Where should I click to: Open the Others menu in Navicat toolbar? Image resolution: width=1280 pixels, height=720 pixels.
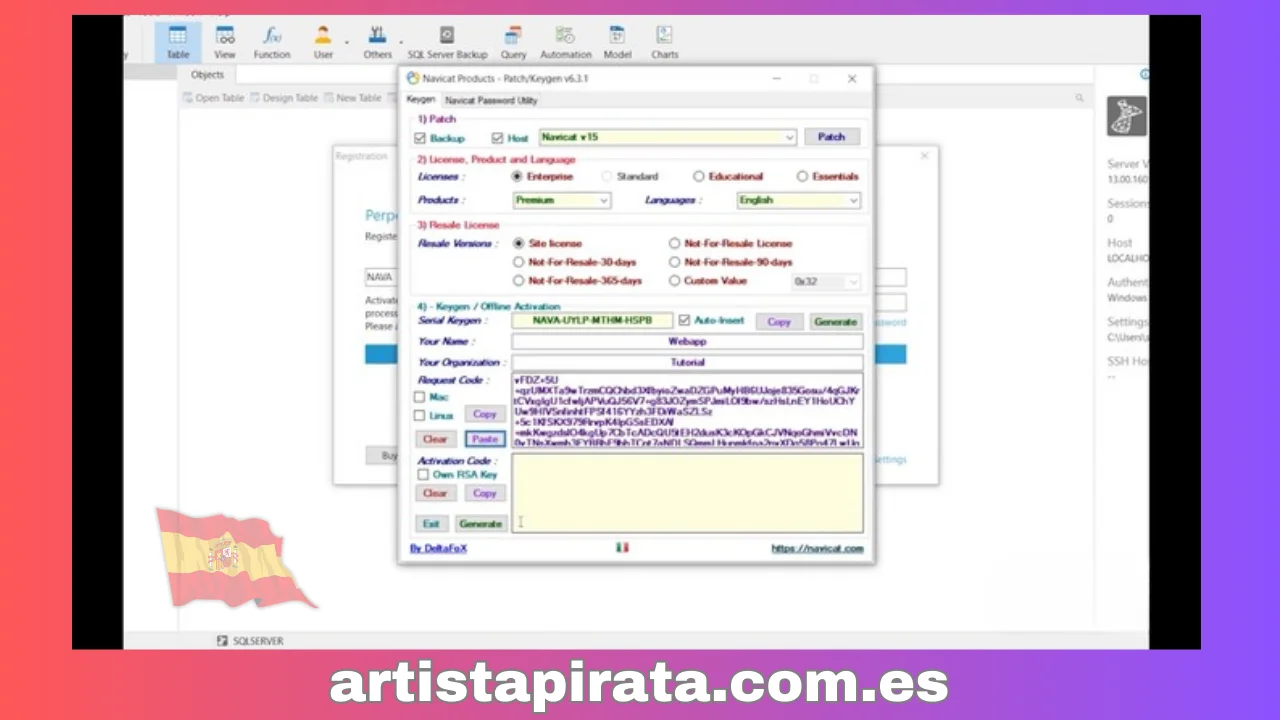coord(378,42)
